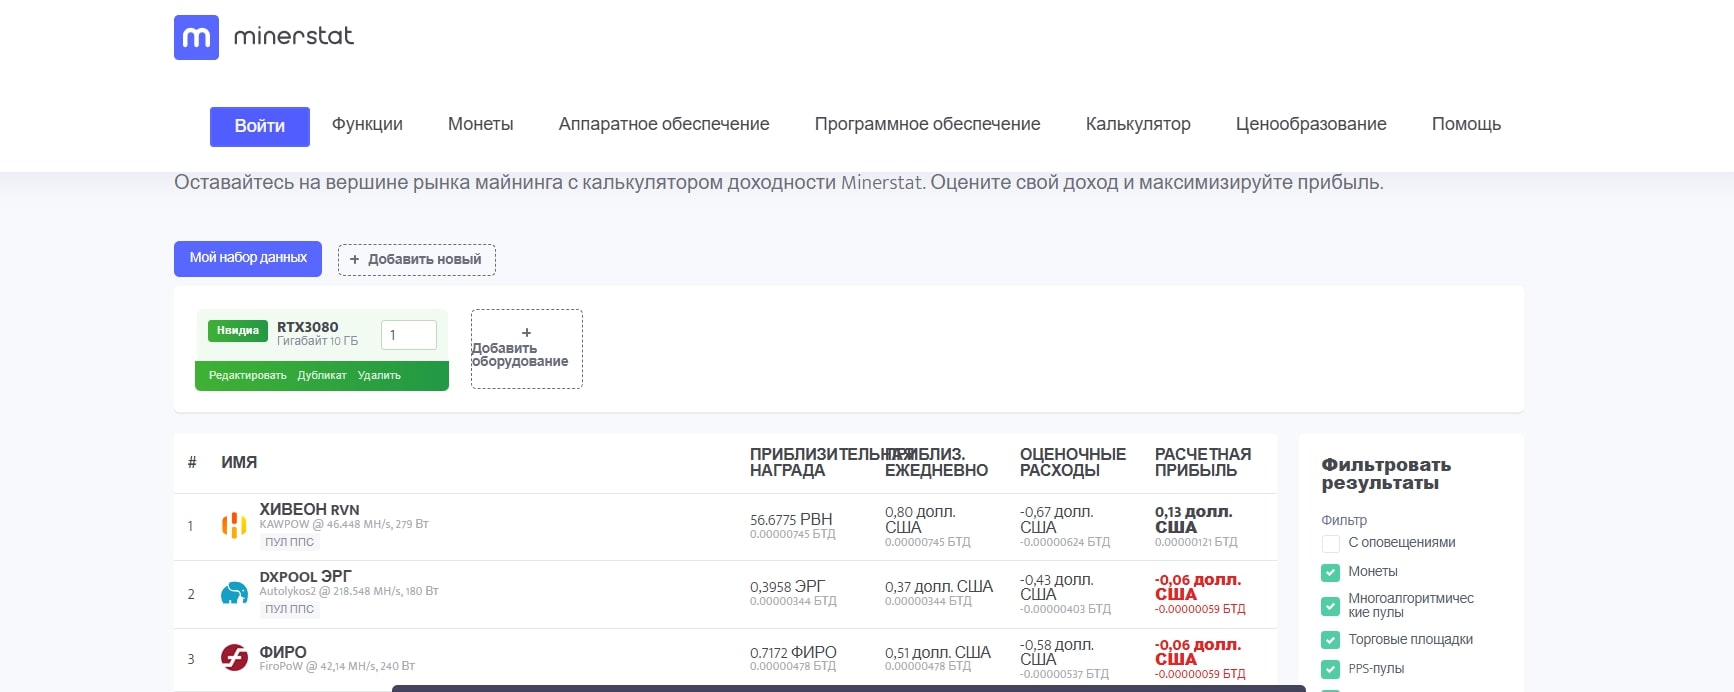
Task: Open the "DXPOOL ЭРГ" pool row name
Action: click(305, 577)
